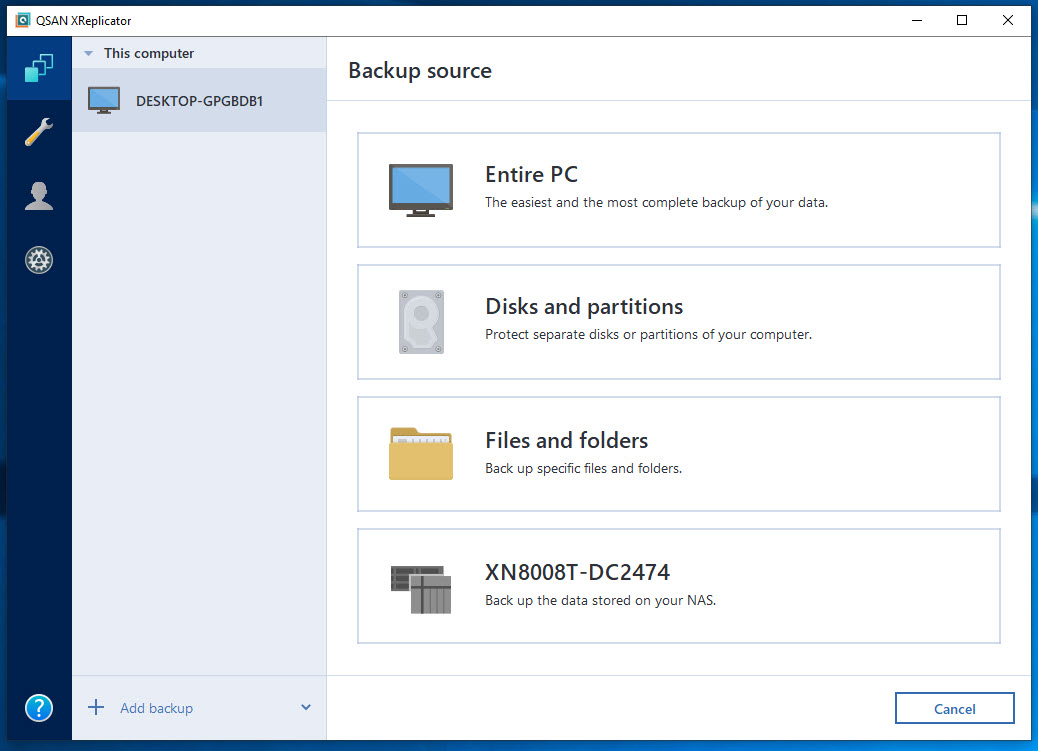Click the NAS device icon

pos(421,589)
